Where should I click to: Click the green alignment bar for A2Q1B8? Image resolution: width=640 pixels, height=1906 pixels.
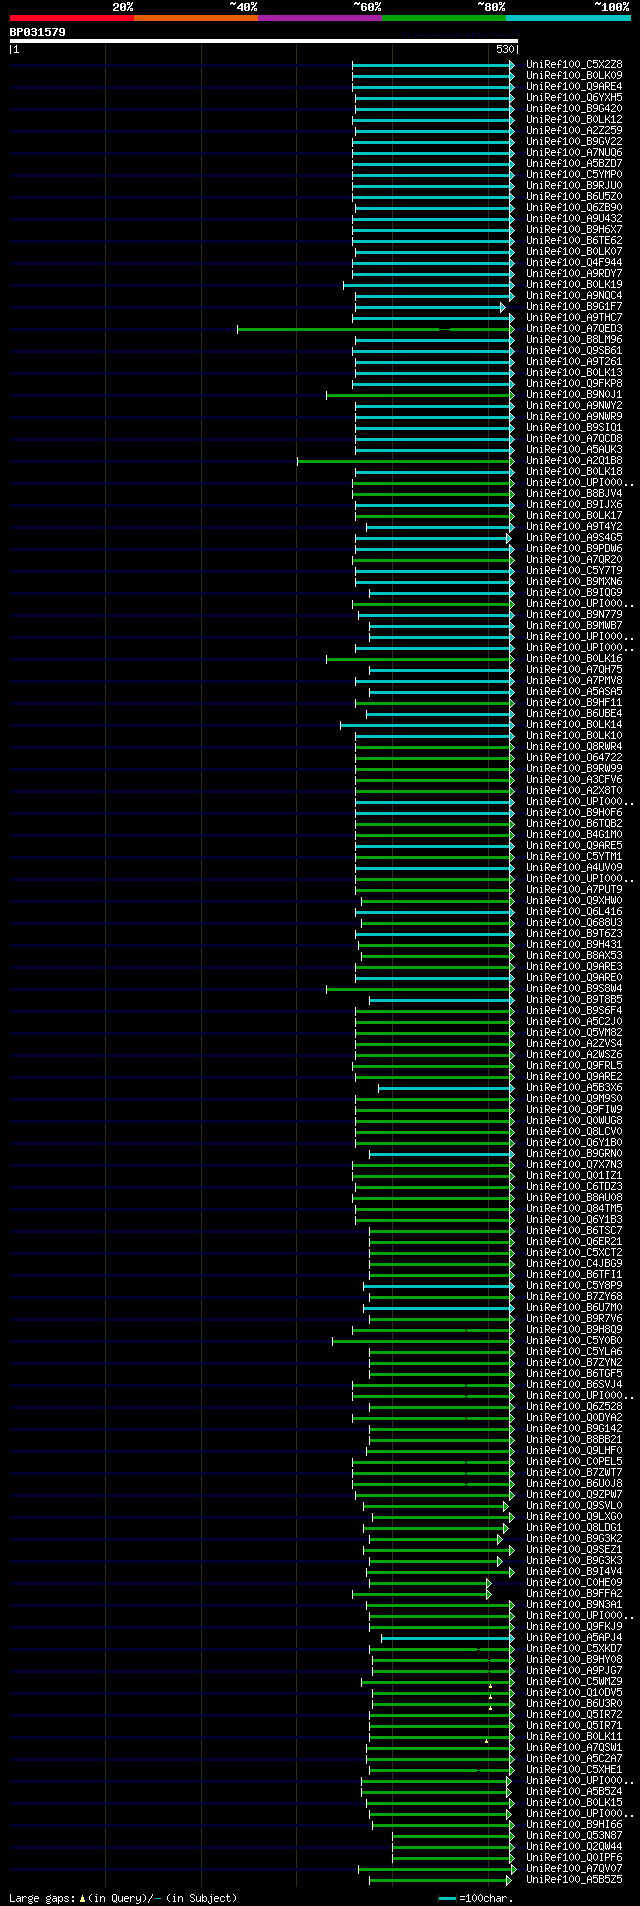coord(405,460)
